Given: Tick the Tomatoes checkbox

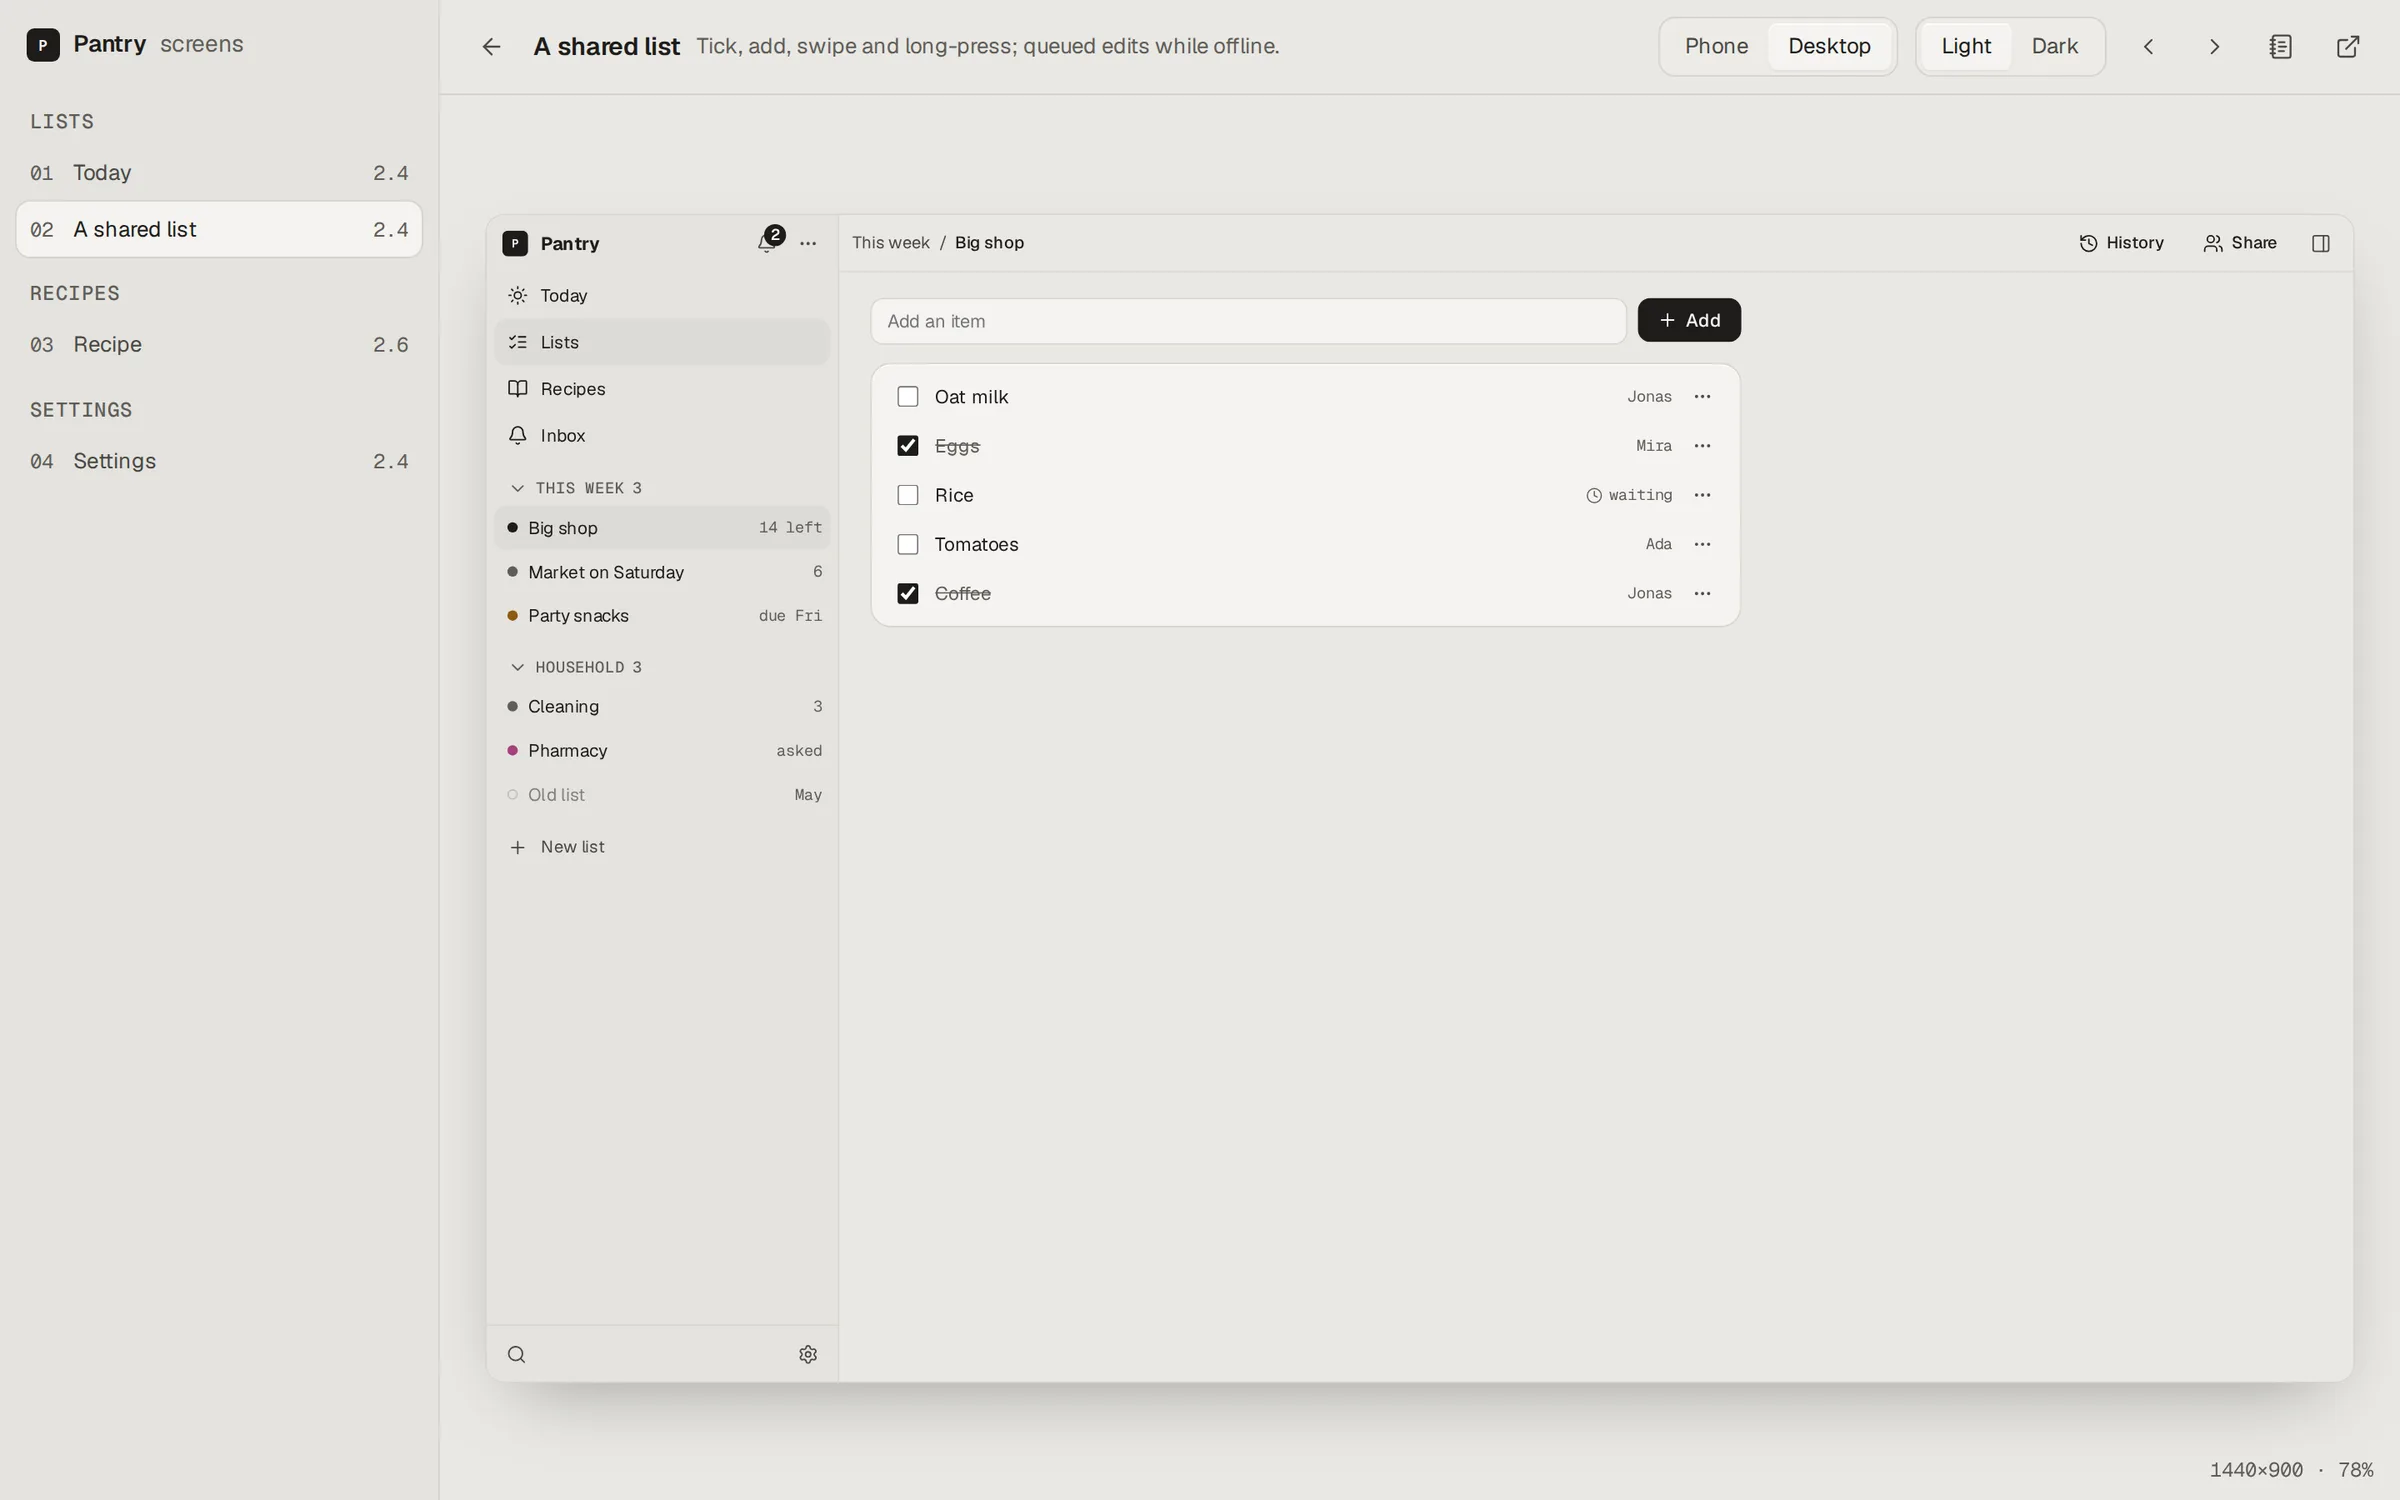Looking at the screenshot, I should (907, 544).
